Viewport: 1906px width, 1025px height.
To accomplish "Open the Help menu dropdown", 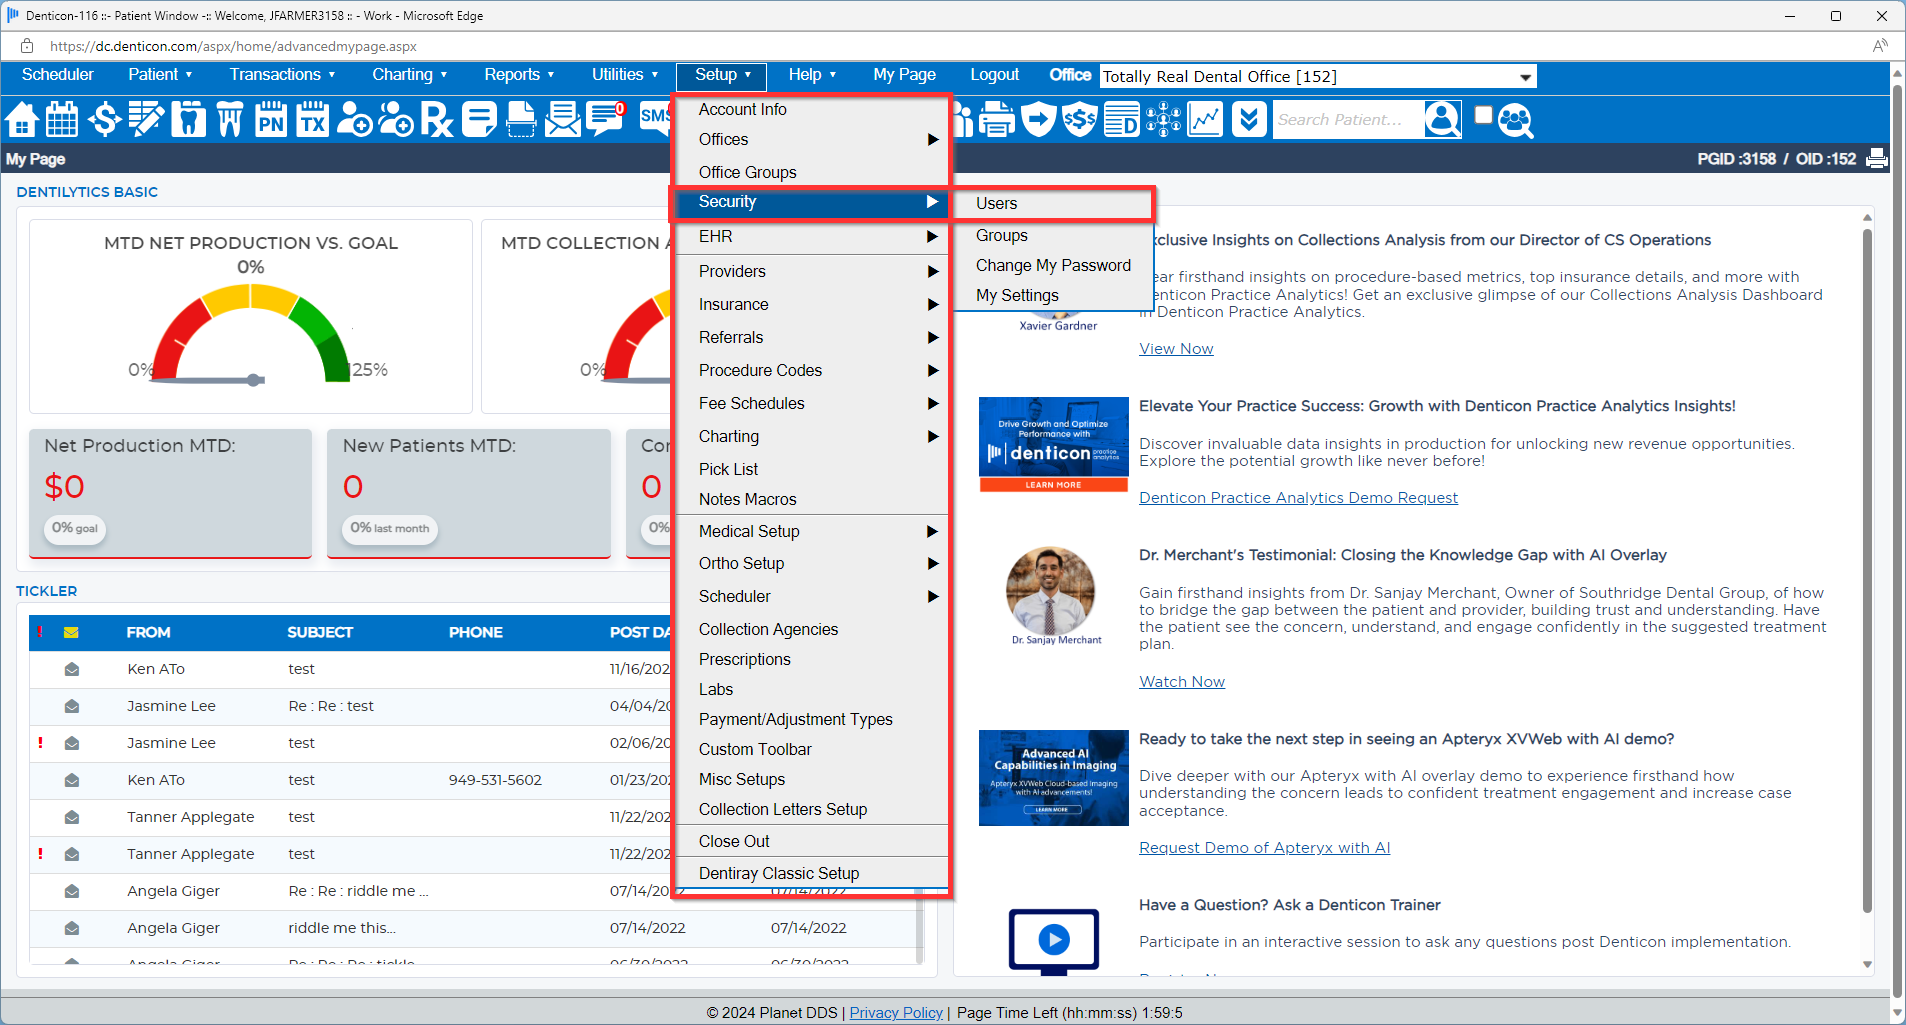I will [812, 75].
